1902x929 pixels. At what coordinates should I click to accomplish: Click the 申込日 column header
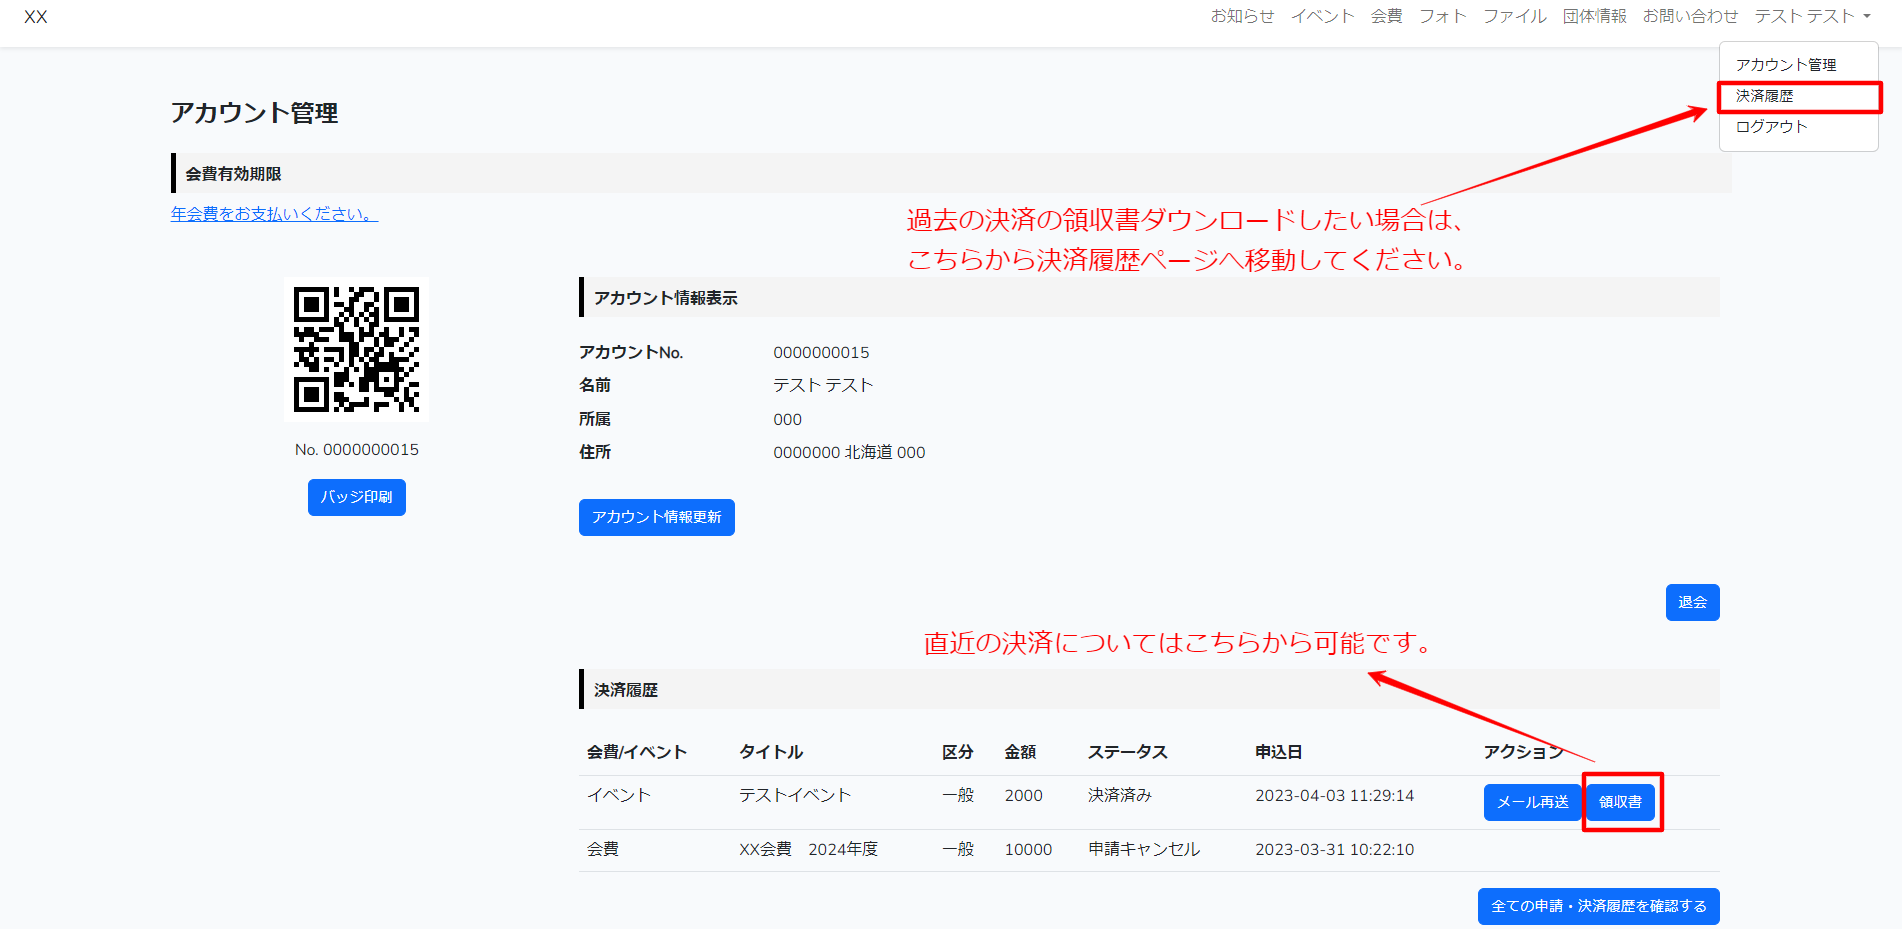coord(1278,752)
